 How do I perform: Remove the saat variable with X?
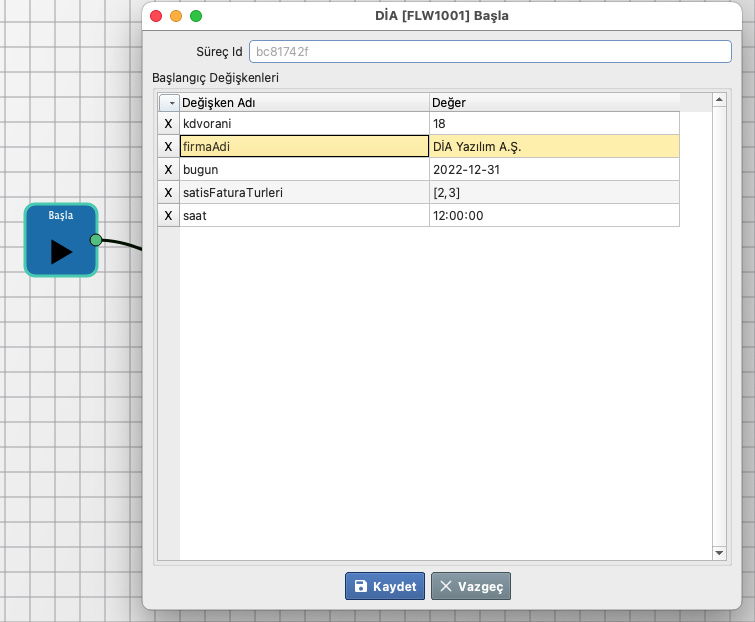tap(168, 215)
